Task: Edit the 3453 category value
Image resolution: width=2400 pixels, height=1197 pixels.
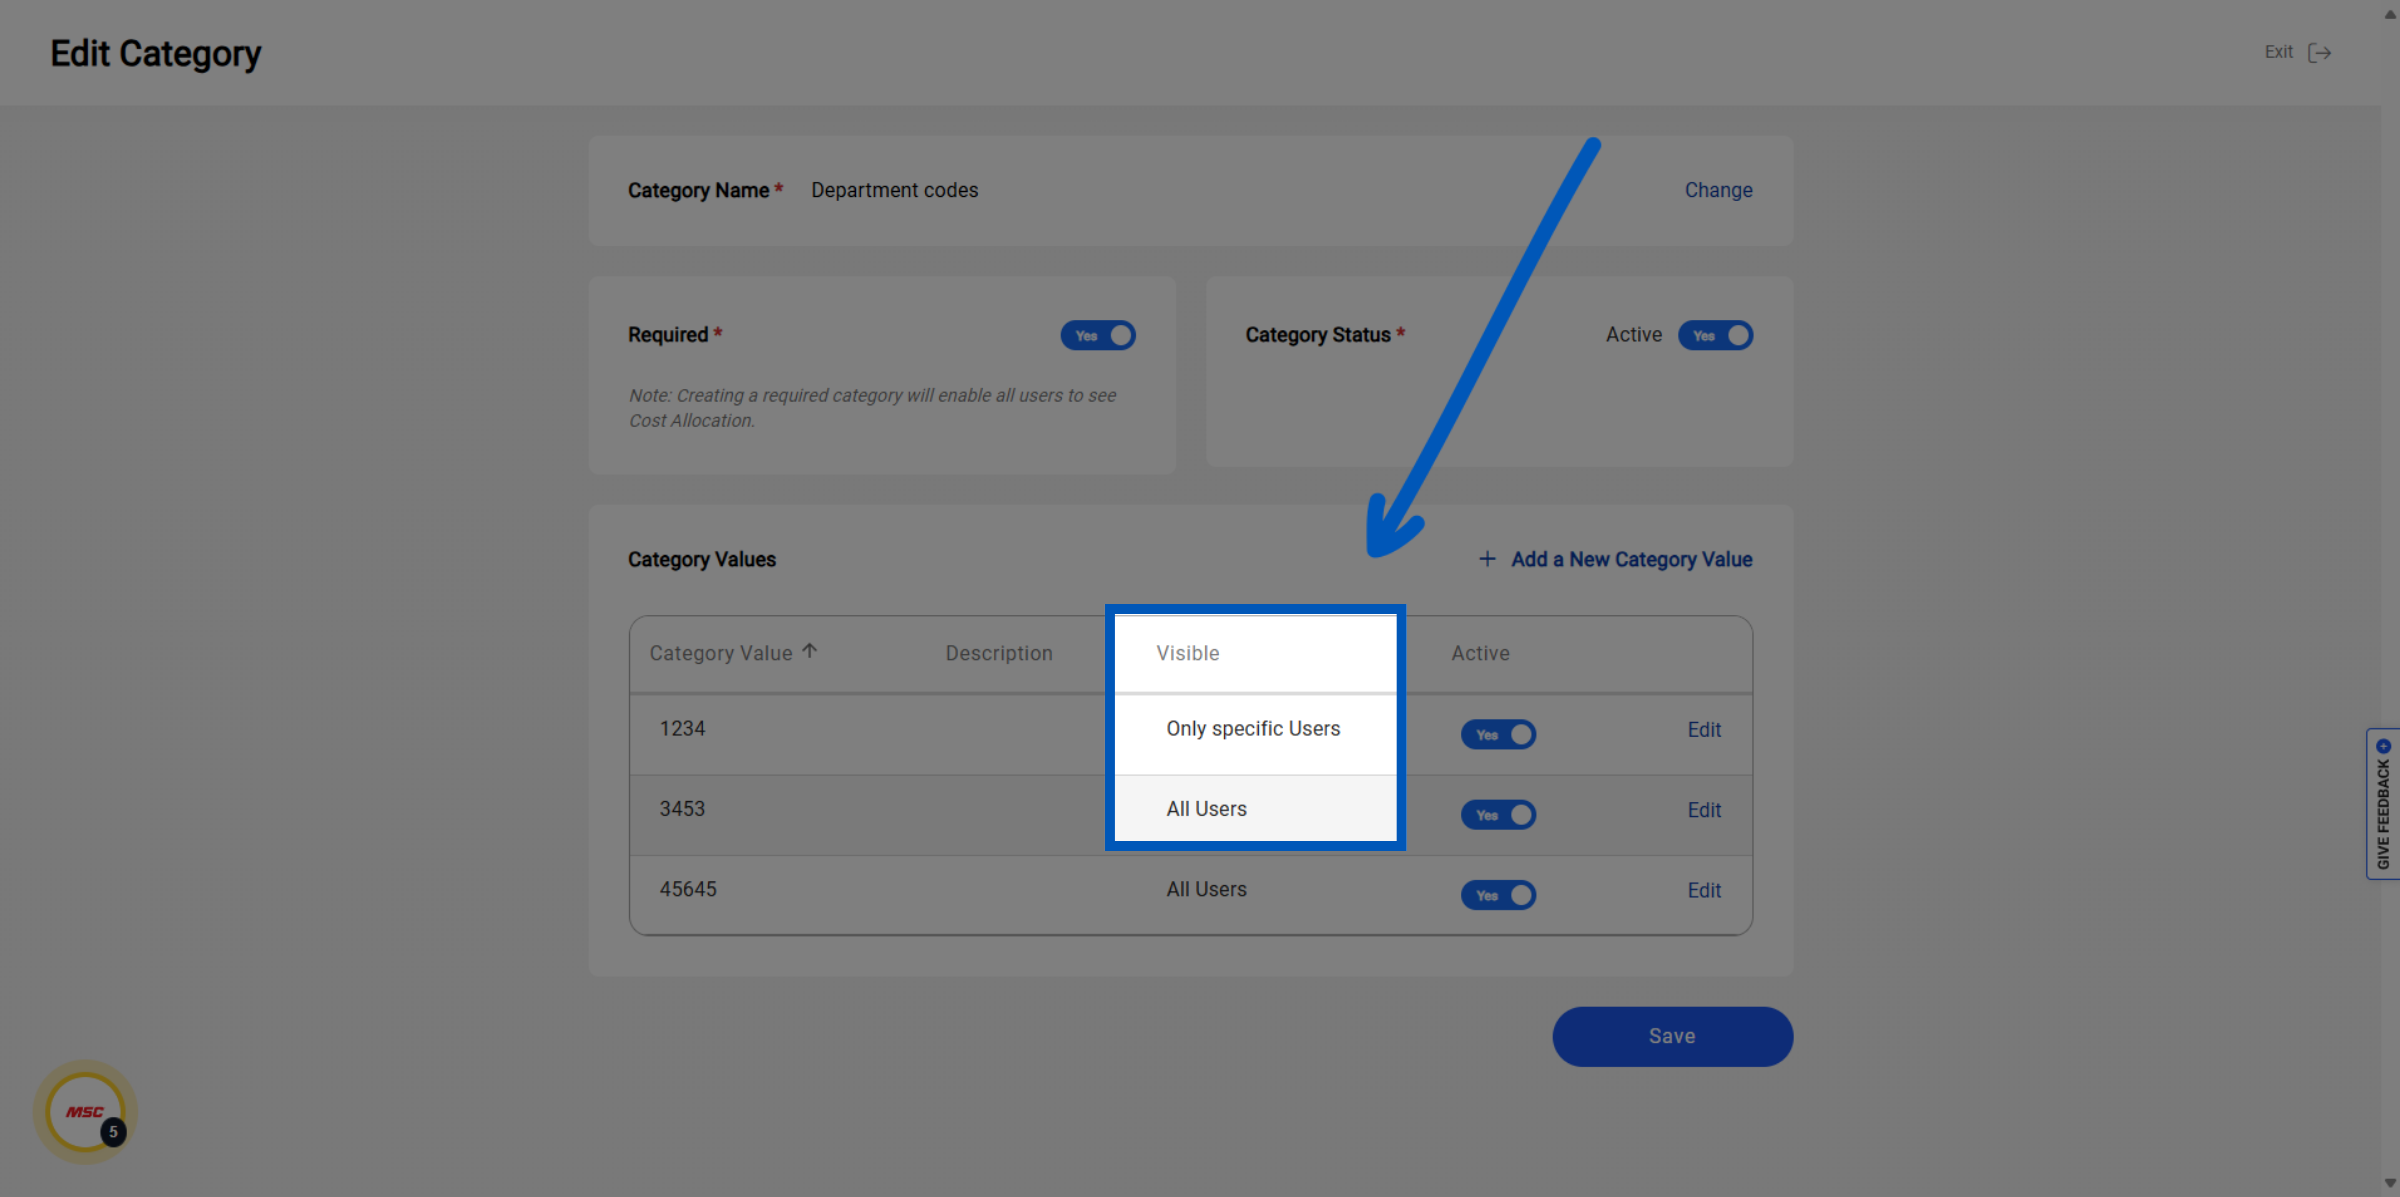Action: tap(1704, 810)
